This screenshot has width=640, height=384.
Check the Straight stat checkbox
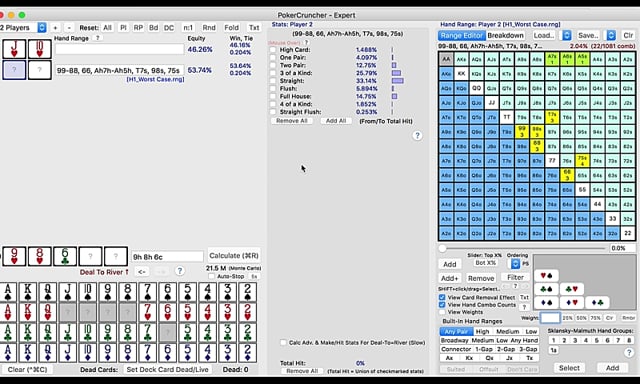tap(273, 81)
